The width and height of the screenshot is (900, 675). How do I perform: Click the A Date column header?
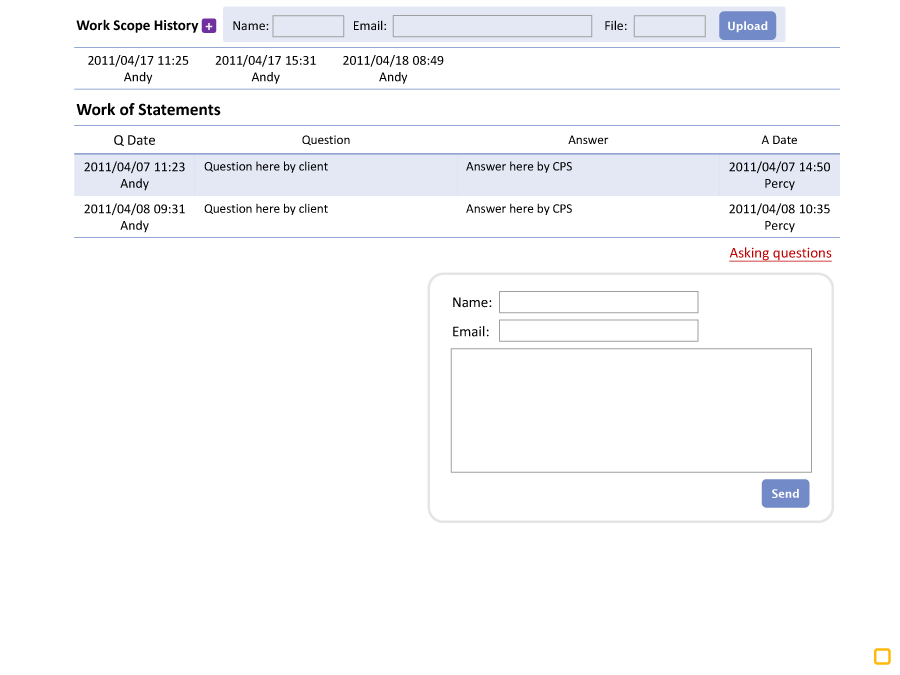(779, 140)
